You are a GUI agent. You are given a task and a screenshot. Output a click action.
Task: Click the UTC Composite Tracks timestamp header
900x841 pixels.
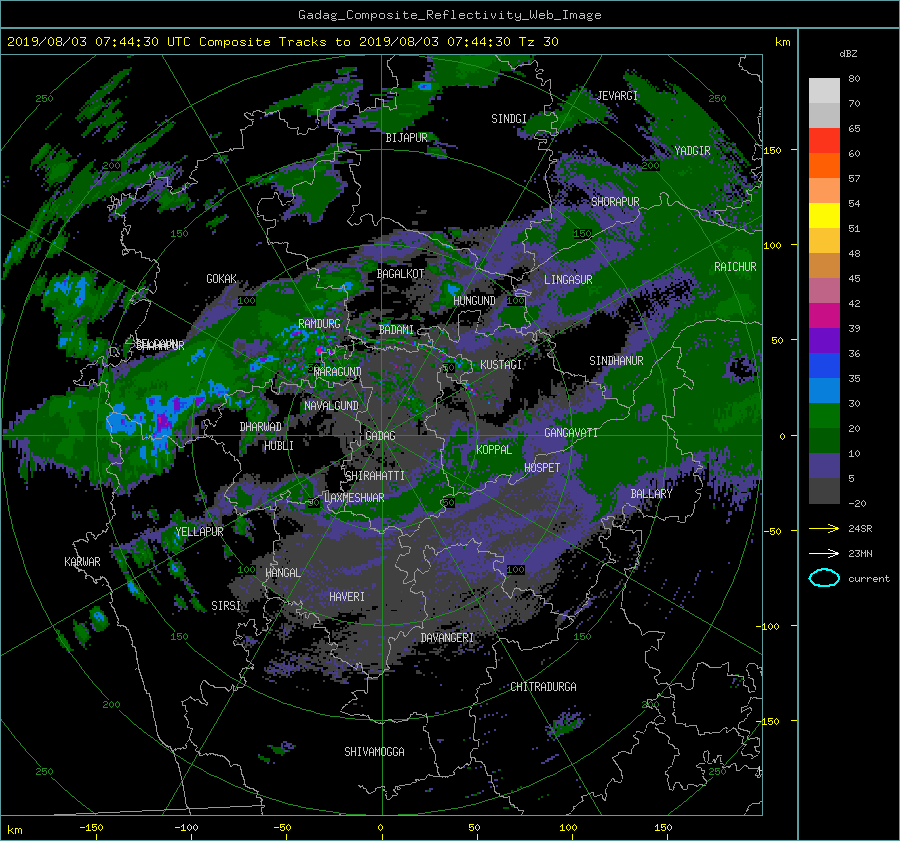tap(282, 42)
